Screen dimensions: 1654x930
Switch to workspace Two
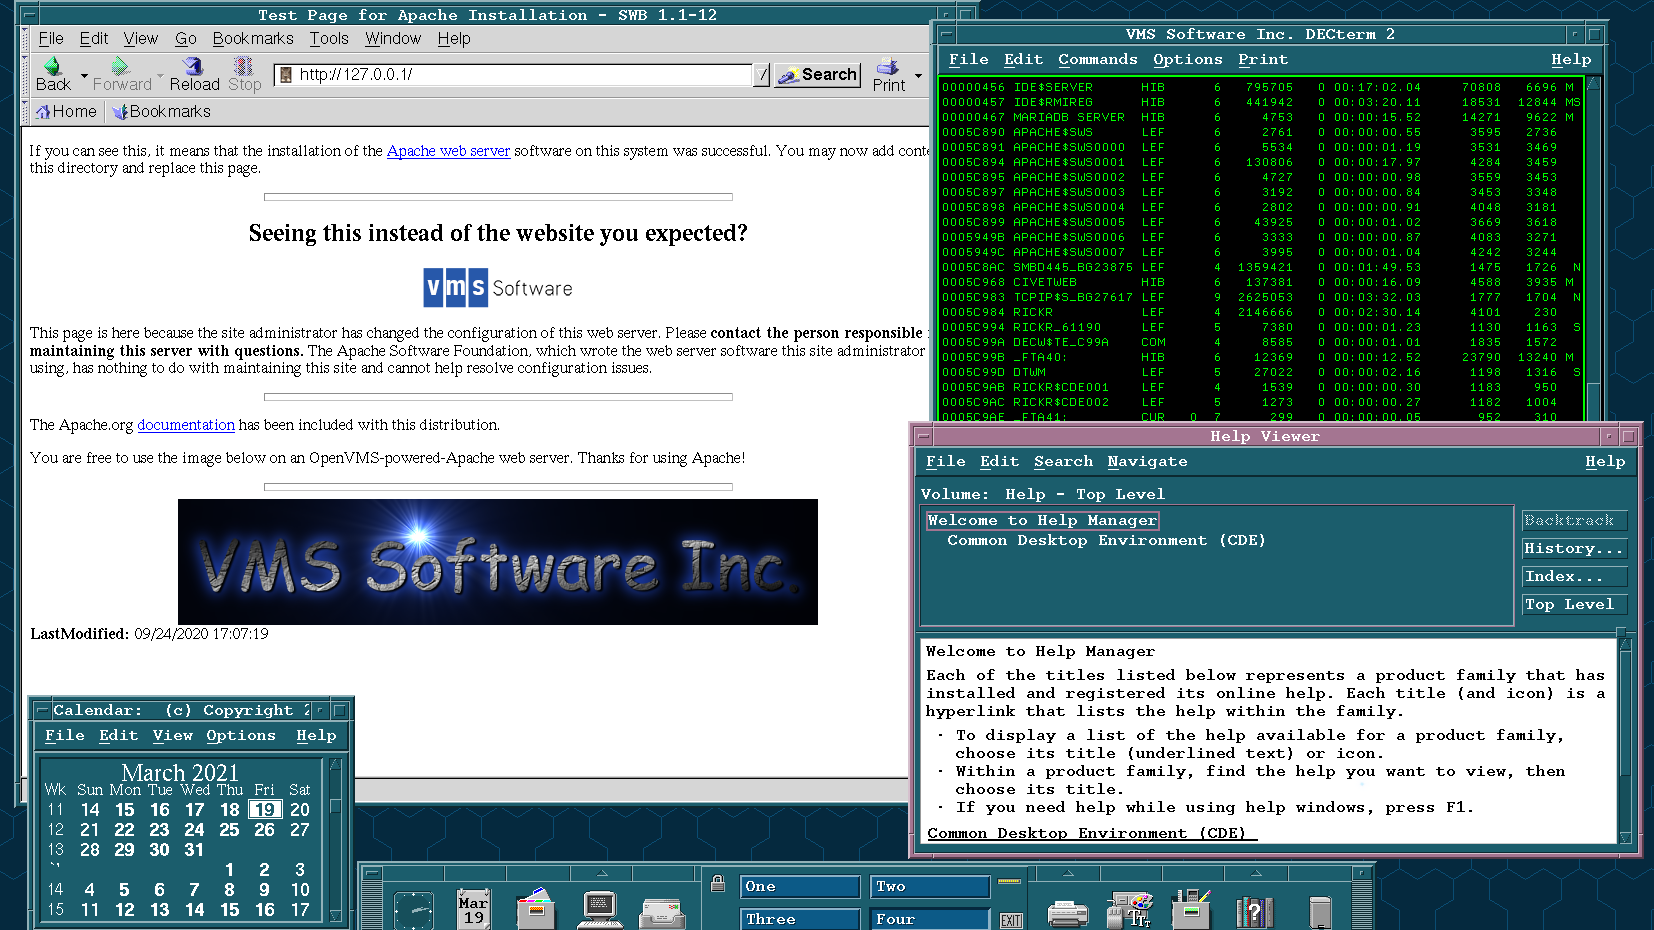[931, 887]
